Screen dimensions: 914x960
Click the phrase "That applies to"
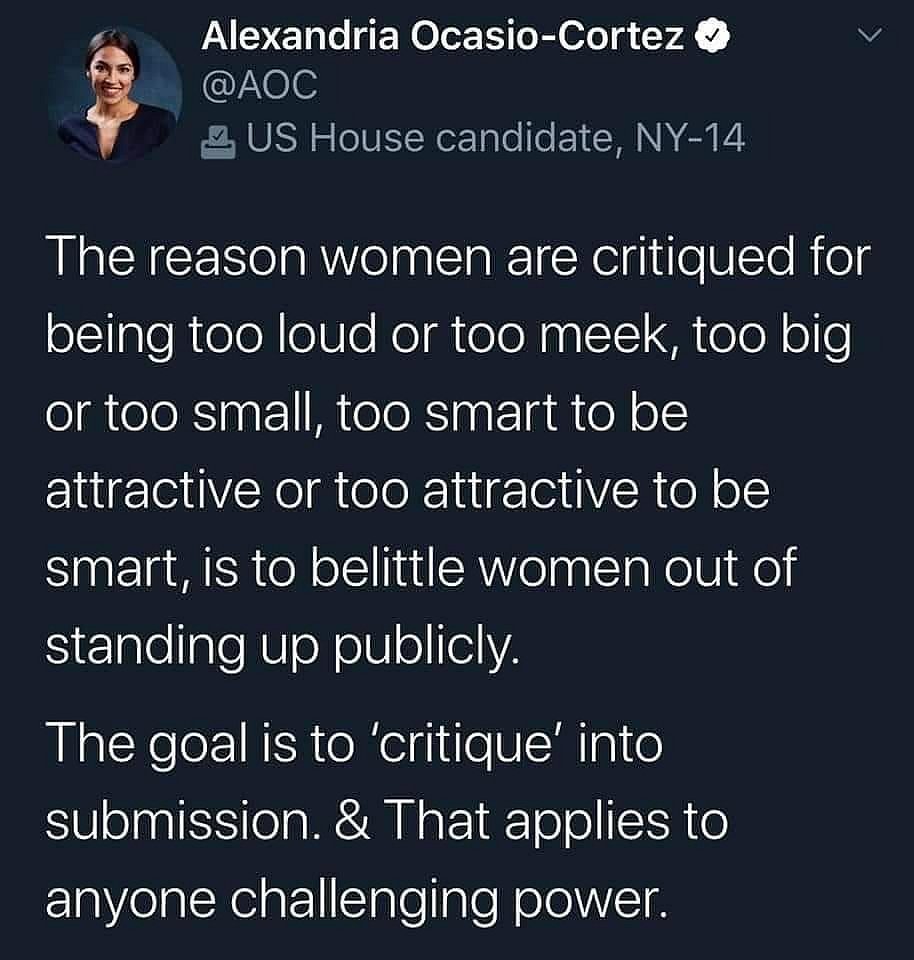click(x=555, y=822)
